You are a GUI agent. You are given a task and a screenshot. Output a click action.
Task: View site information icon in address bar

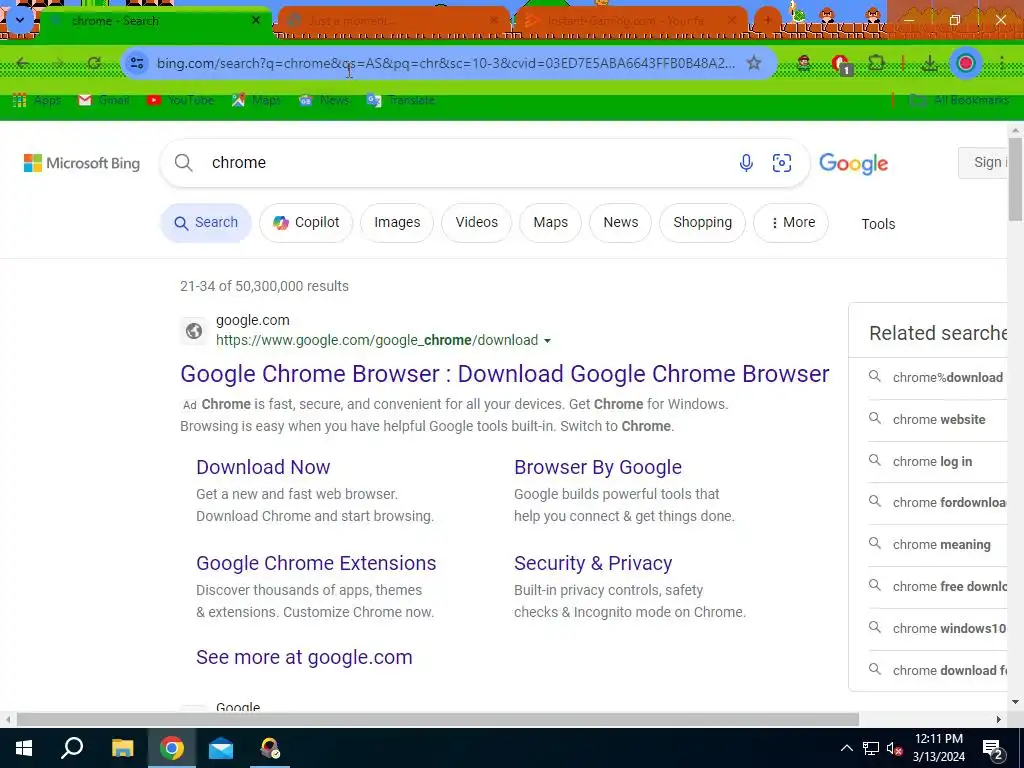pos(136,63)
